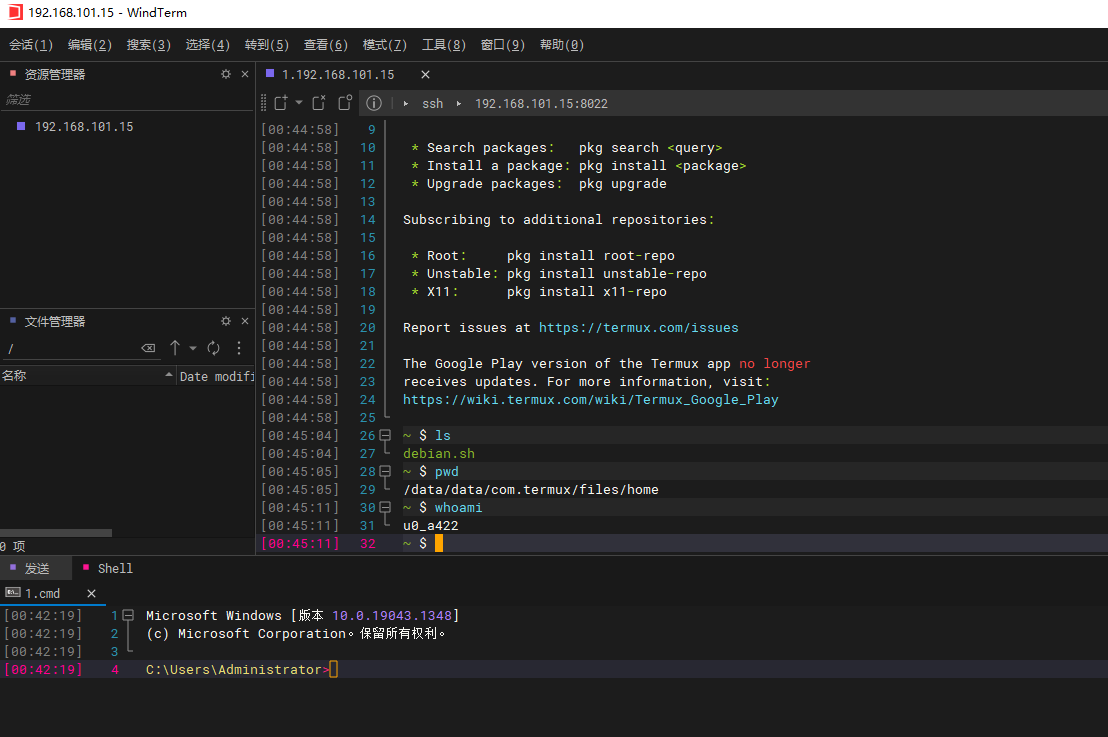Open the 搜索(3) menu

pos(148,45)
